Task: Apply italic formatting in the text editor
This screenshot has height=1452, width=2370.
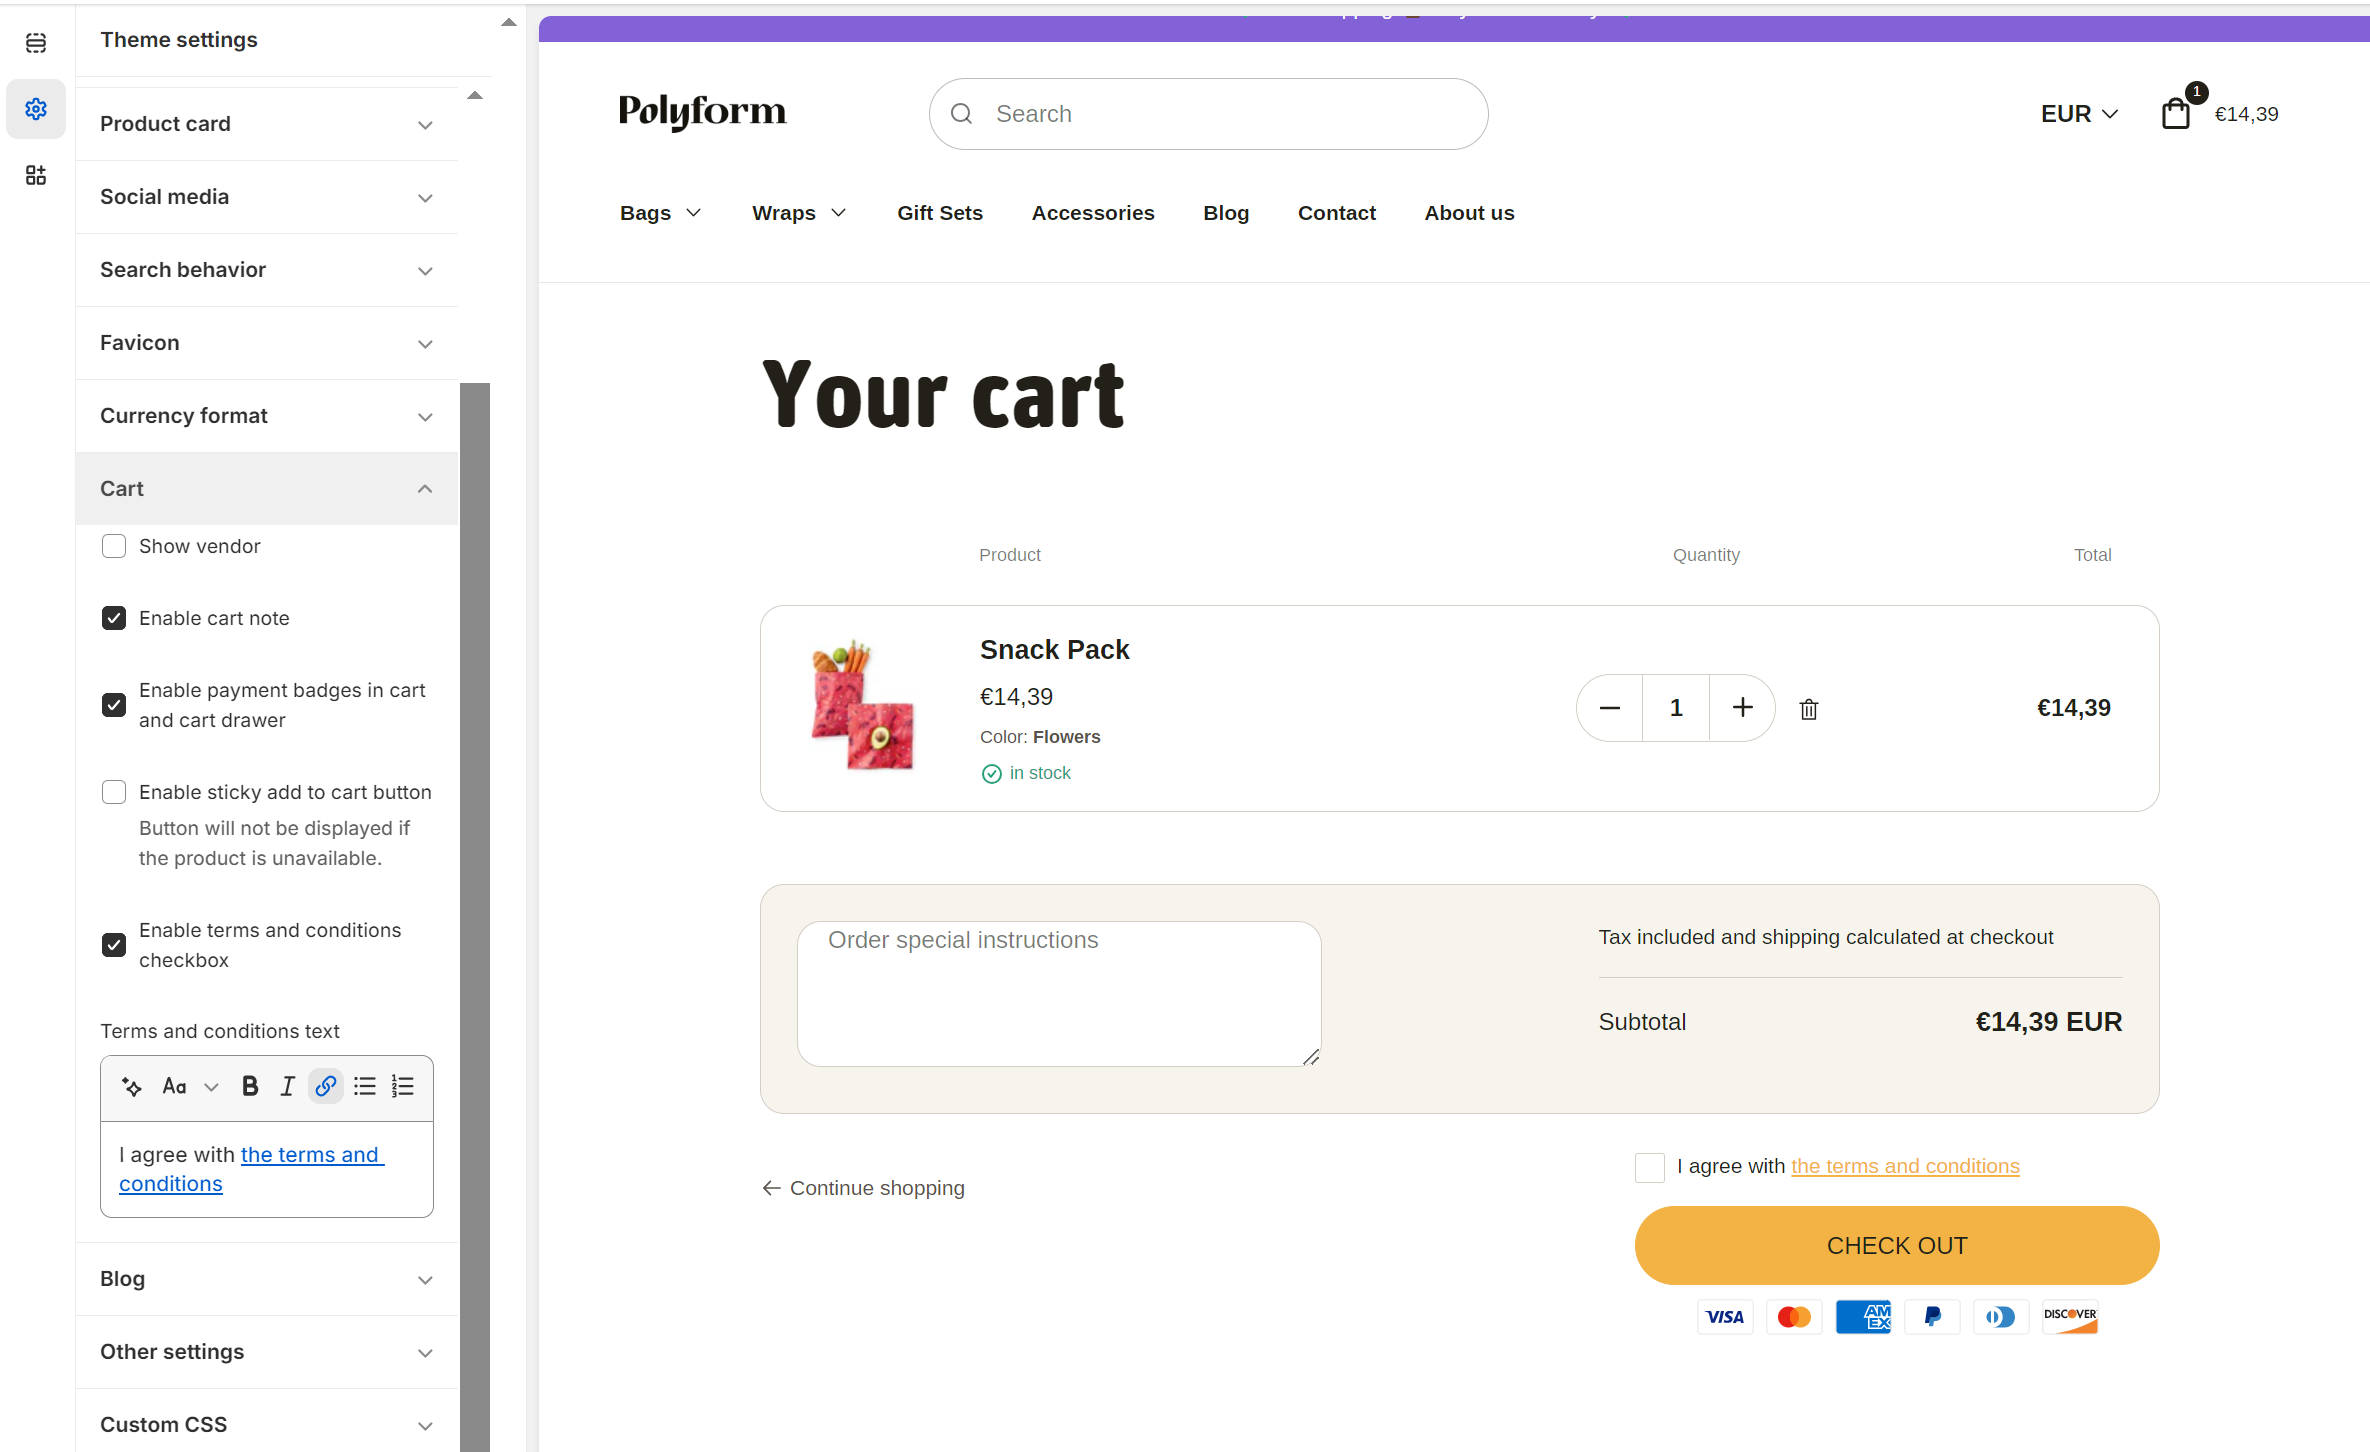Action: 287,1086
